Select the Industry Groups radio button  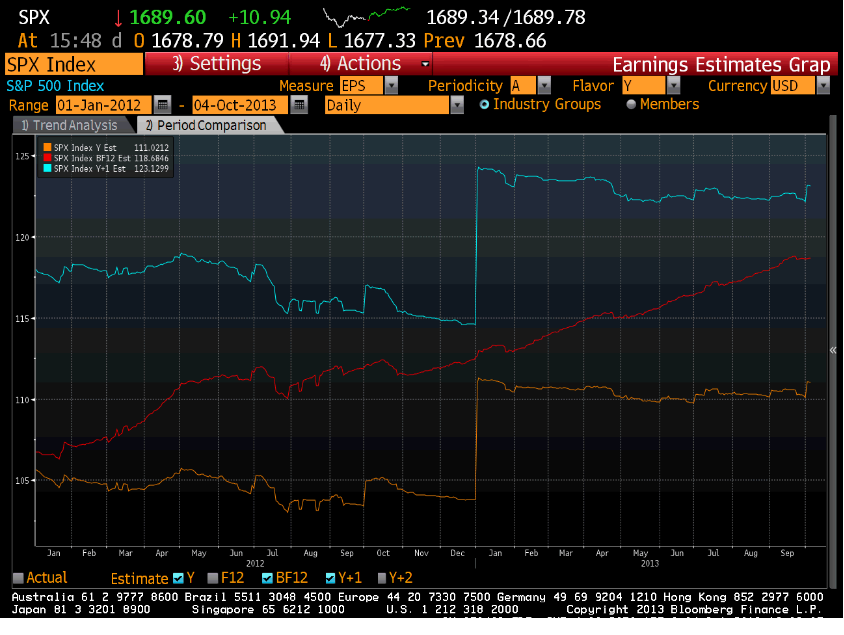pyautogui.click(x=484, y=104)
